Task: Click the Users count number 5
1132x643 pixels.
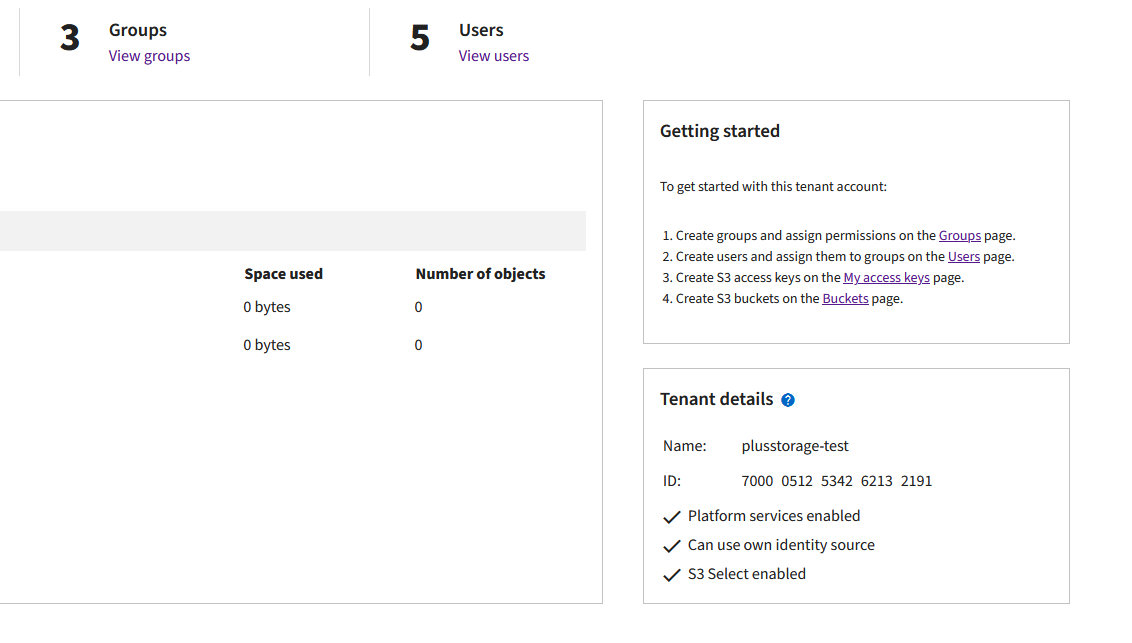Action: (x=420, y=38)
